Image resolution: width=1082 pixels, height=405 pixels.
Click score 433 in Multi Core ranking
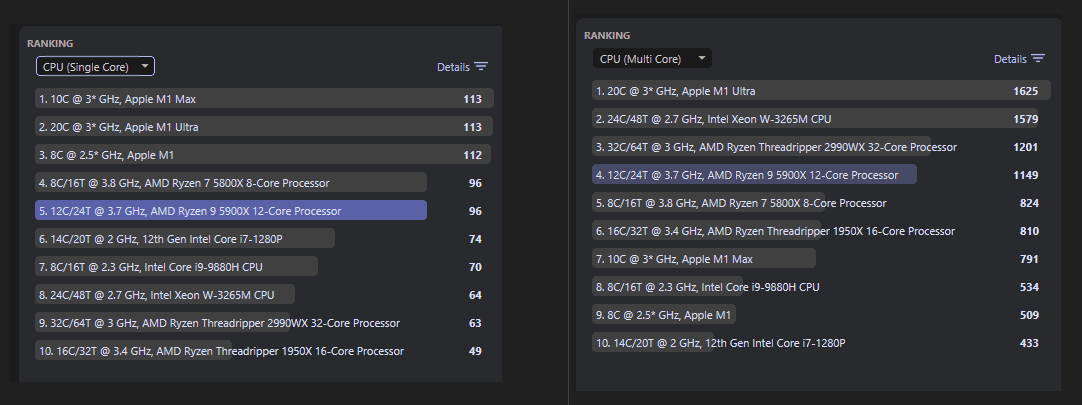click(x=1029, y=343)
